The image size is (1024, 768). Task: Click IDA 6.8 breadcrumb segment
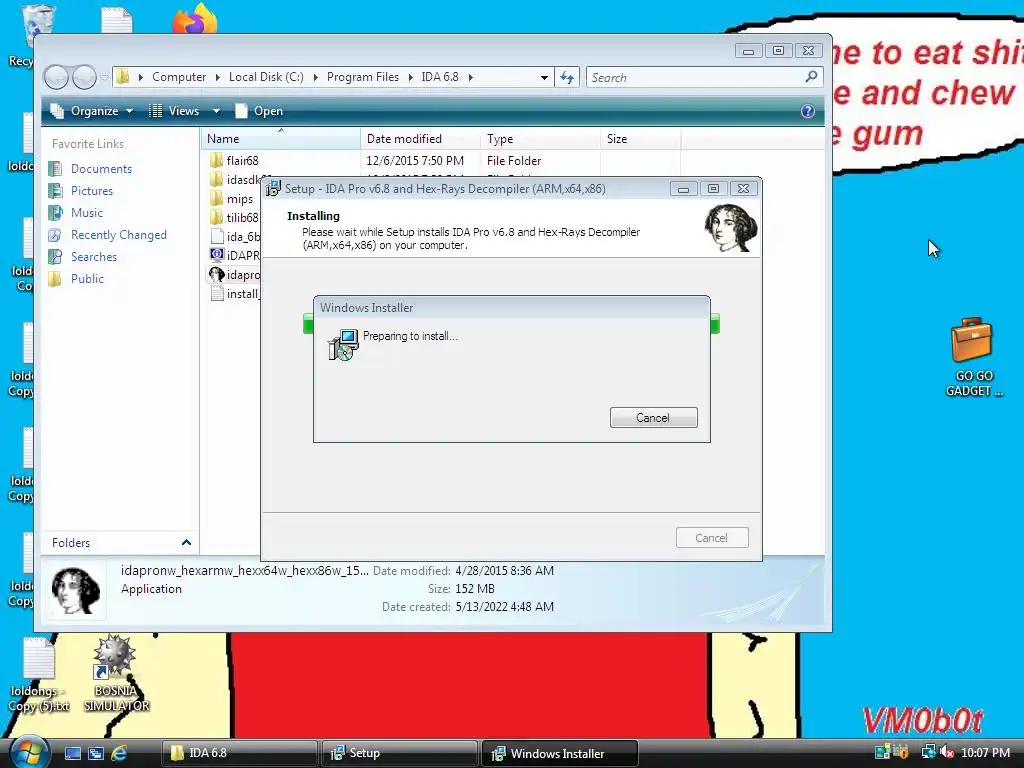coord(440,77)
